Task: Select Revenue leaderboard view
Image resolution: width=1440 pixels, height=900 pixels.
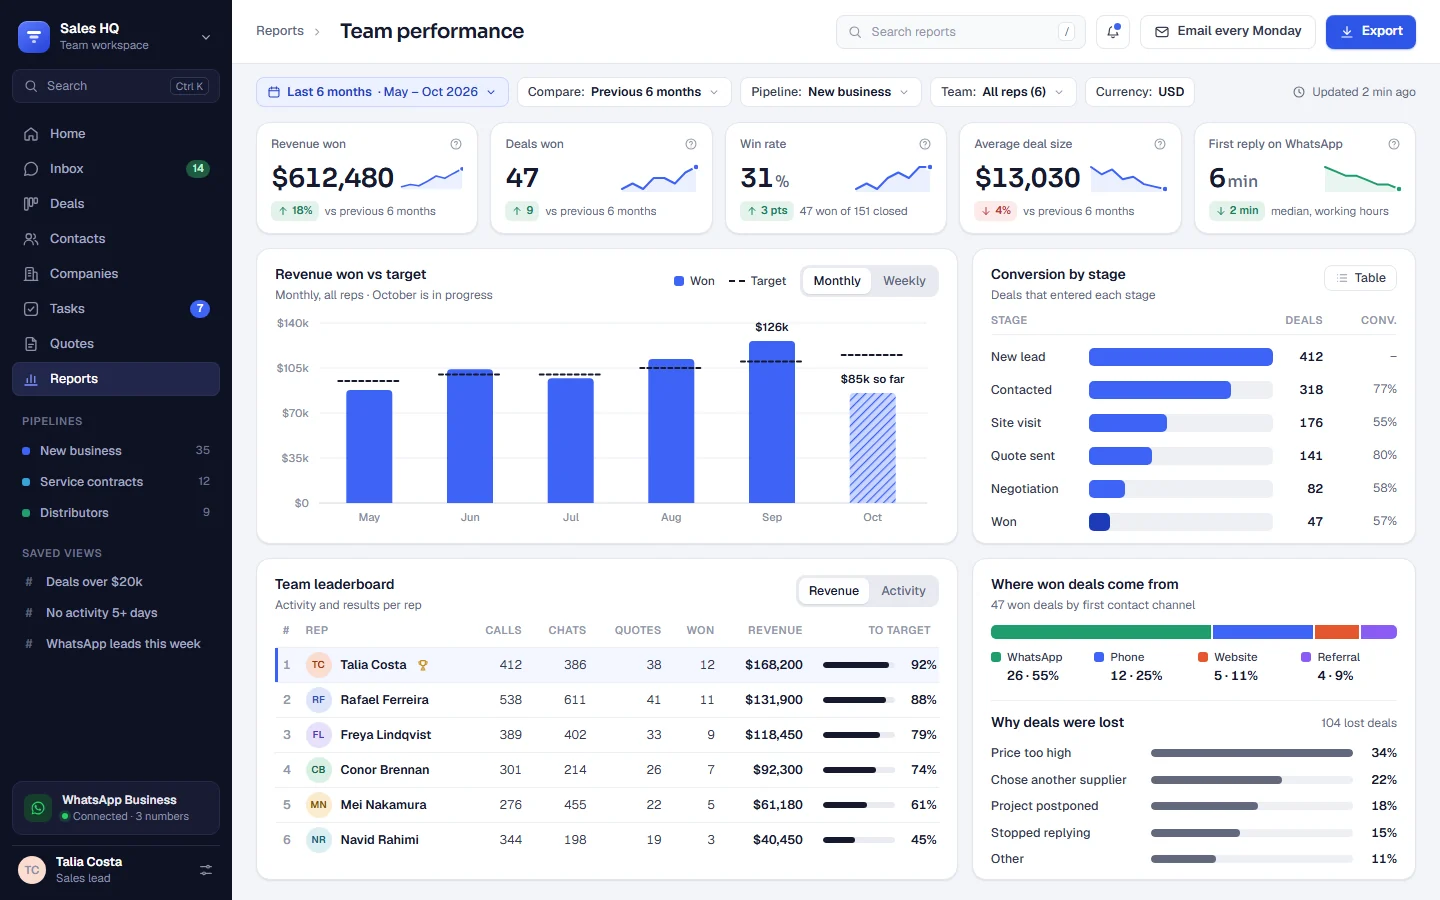Action: click(833, 591)
